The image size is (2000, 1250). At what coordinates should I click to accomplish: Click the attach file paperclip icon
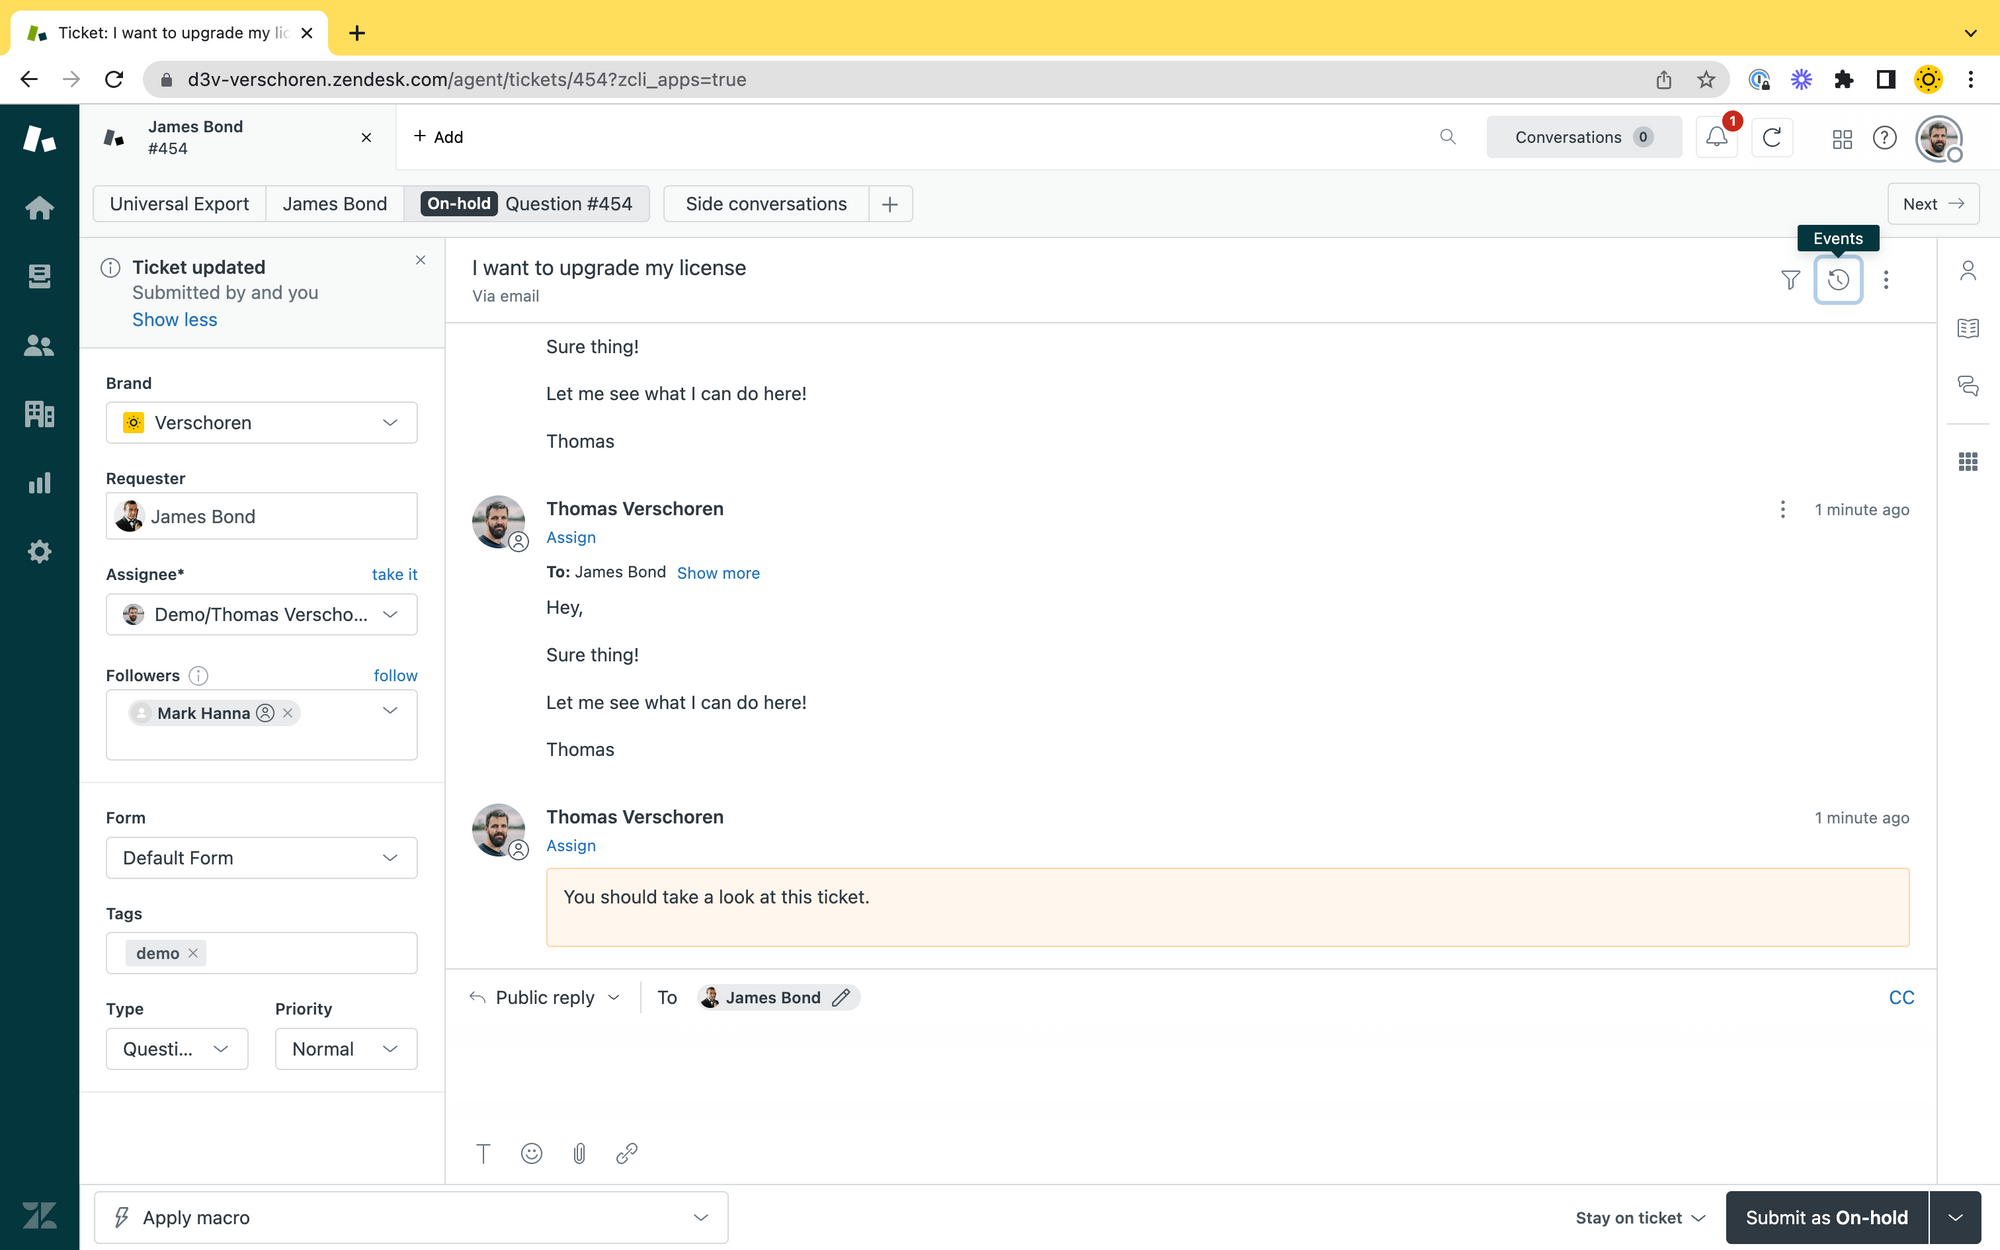tap(579, 1153)
